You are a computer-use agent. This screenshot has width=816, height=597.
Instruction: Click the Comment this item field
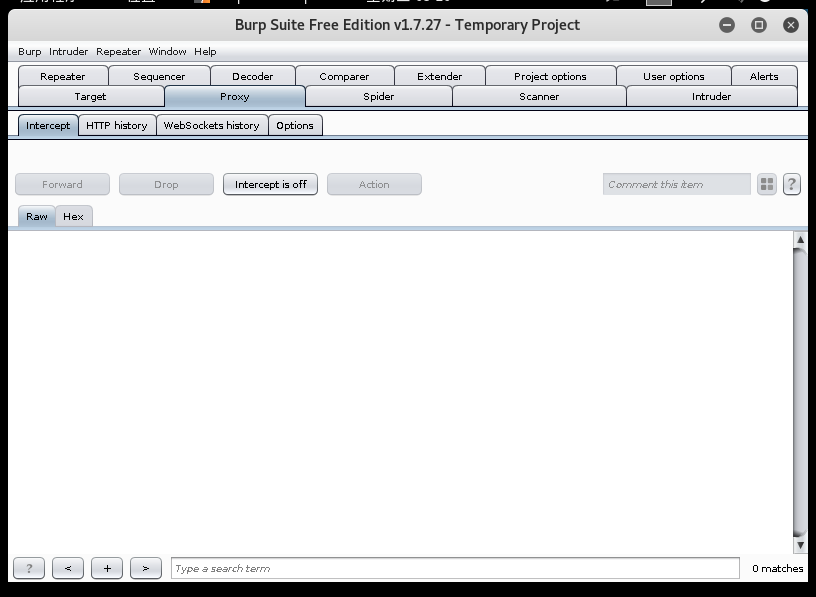pyautogui.click(x=677, y=184)
